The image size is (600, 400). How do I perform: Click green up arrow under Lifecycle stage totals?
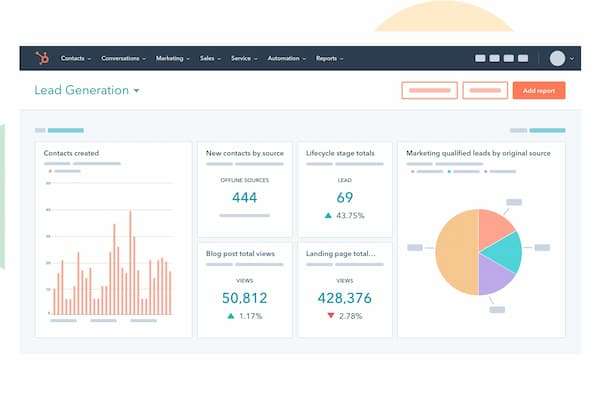(326, 216)
